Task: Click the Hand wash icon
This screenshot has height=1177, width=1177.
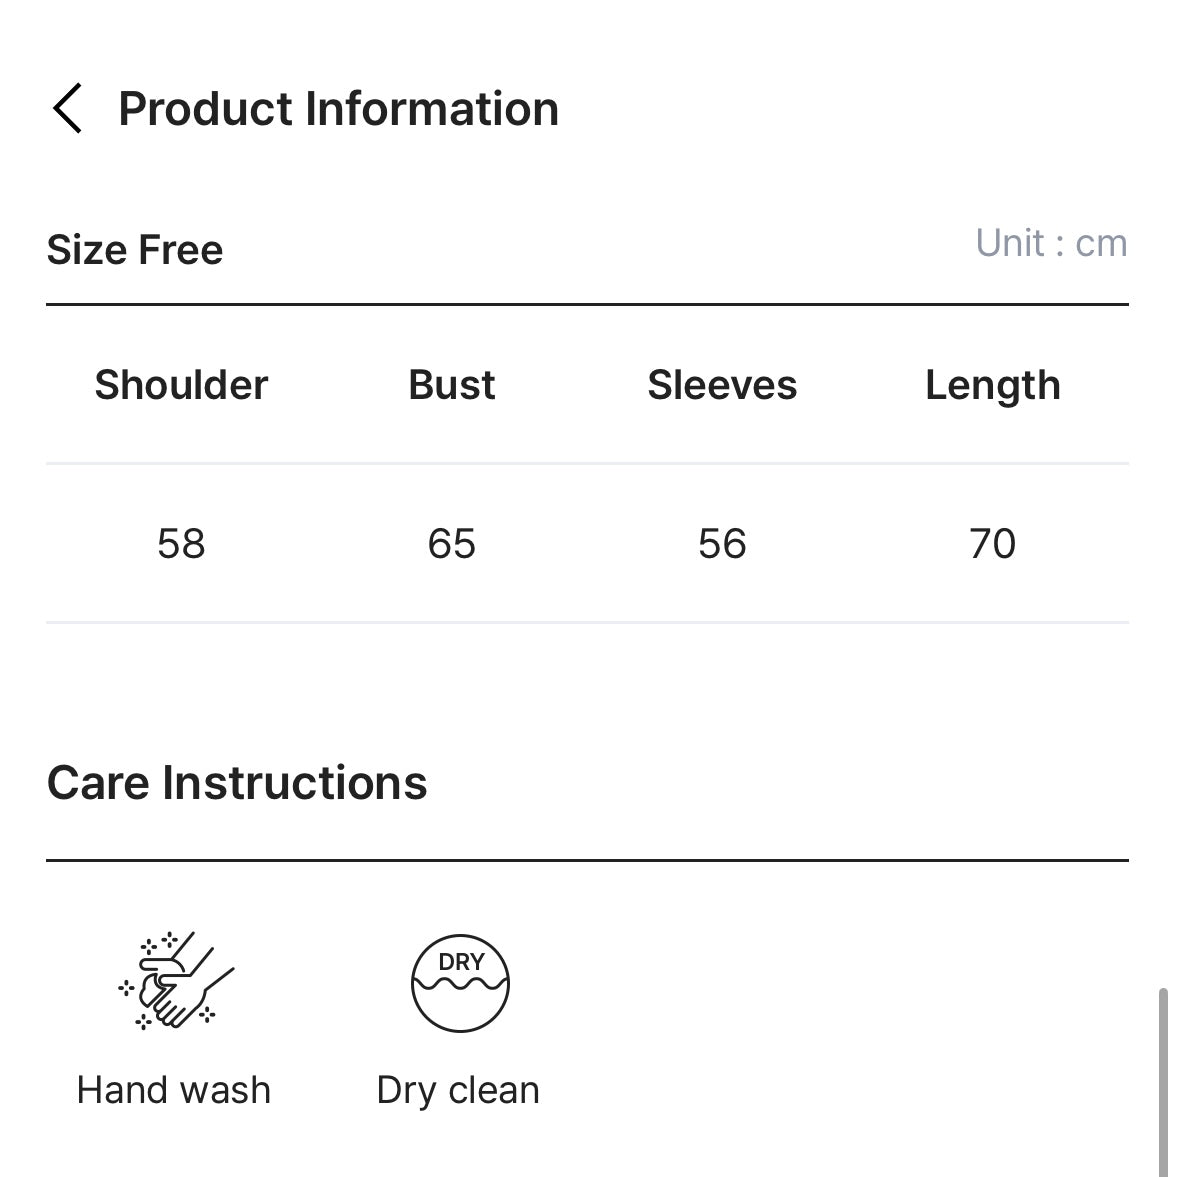Action: (176, 980)
